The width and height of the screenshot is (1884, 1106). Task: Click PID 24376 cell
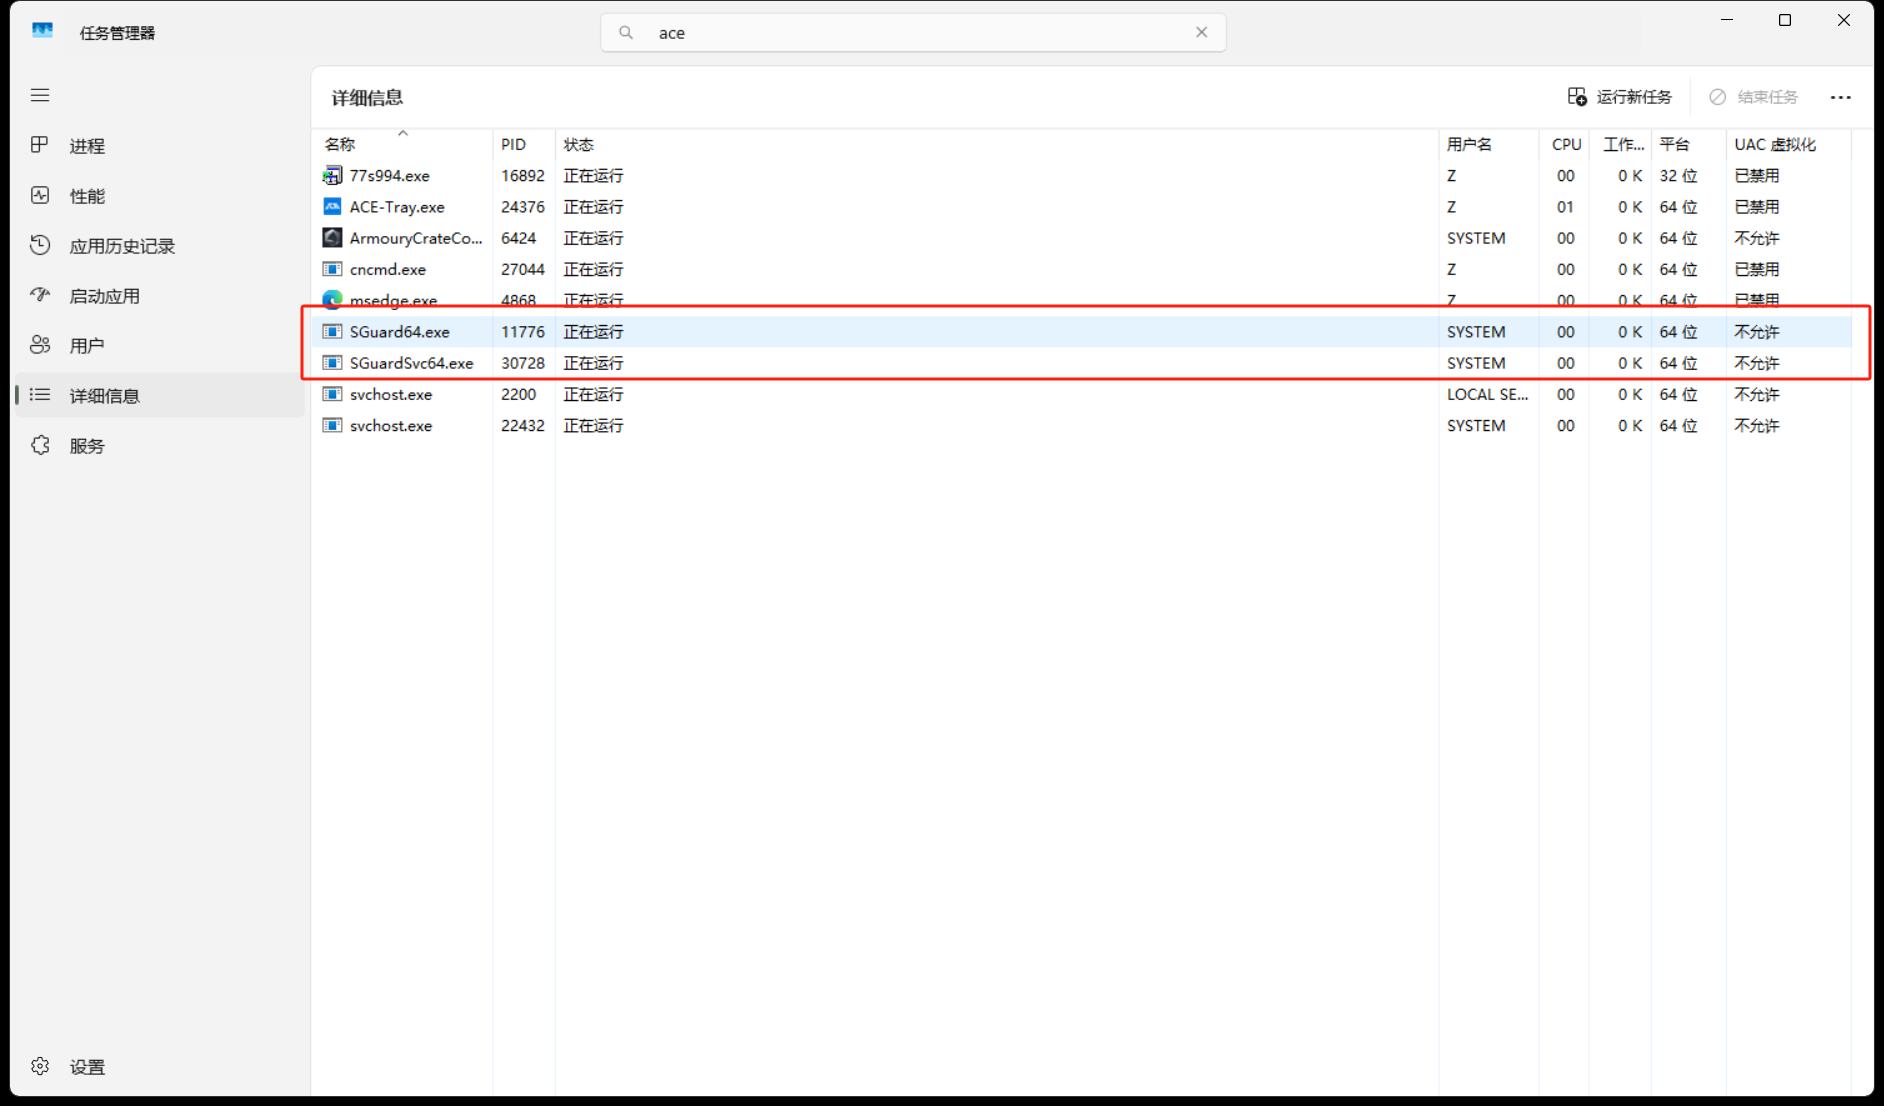coord(523,207)
